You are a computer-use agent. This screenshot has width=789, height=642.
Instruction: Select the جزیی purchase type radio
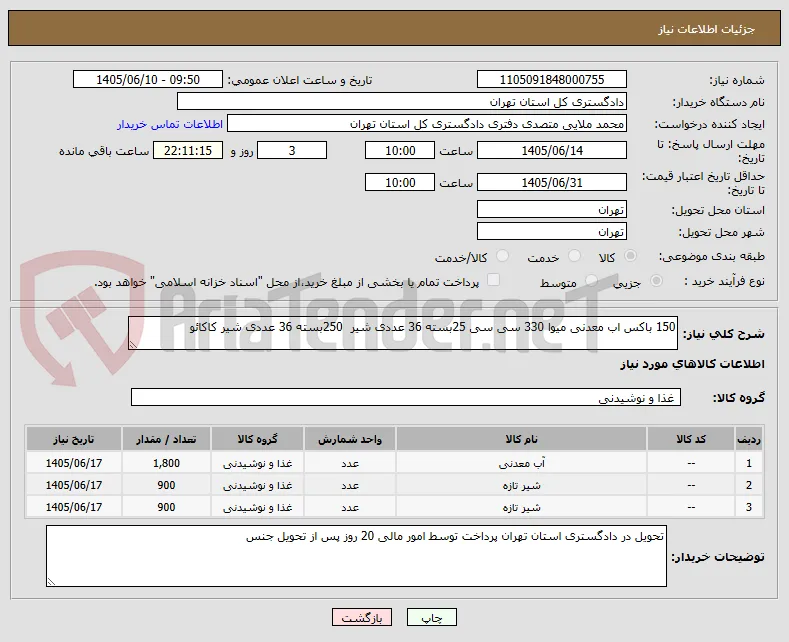point(656,281)
